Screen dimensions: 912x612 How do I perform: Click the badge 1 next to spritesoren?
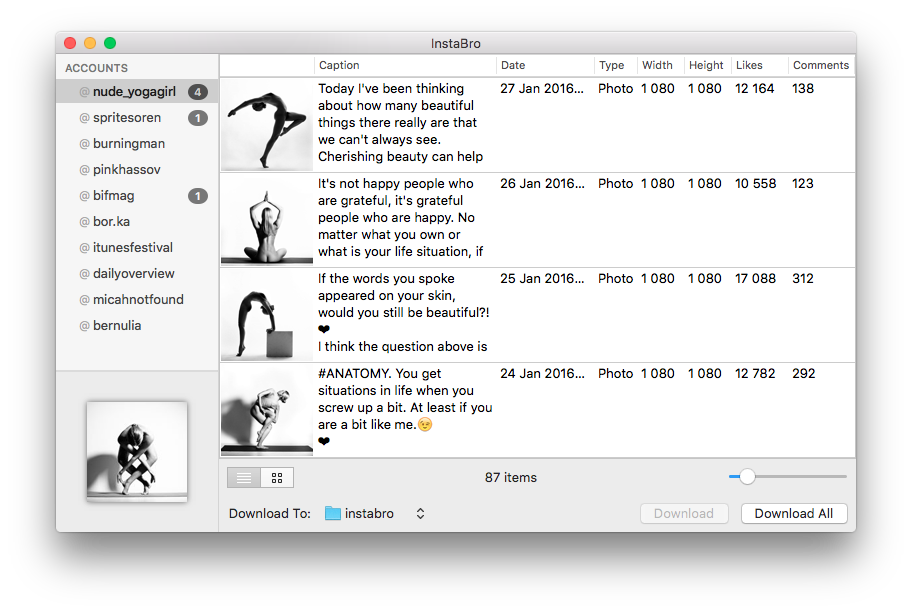[198, 118]
